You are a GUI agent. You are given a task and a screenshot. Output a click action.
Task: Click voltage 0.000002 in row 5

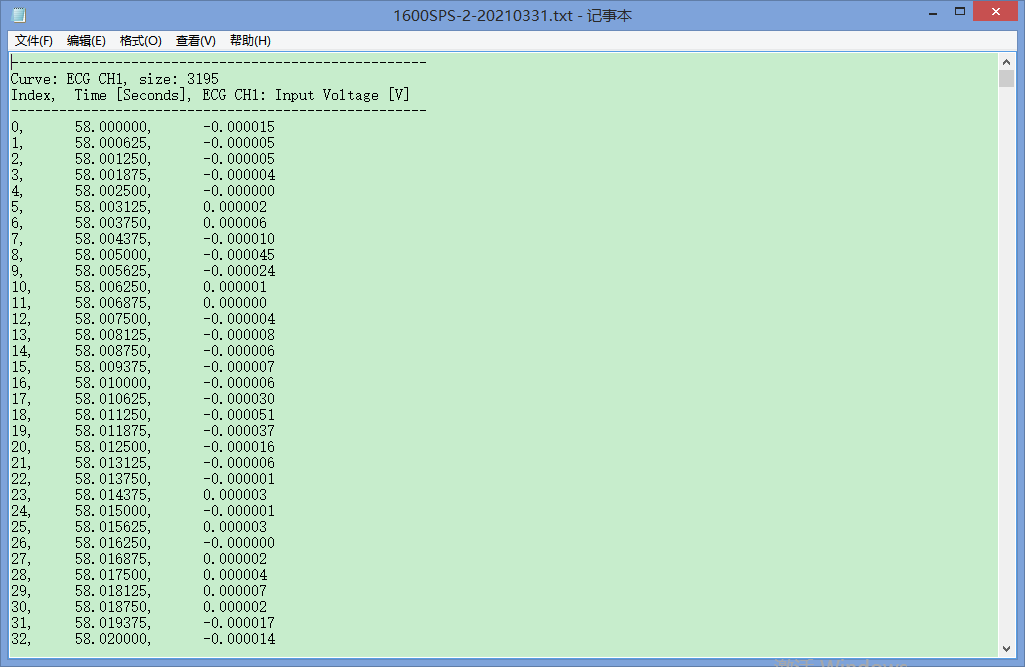click(x=235, y=207)
